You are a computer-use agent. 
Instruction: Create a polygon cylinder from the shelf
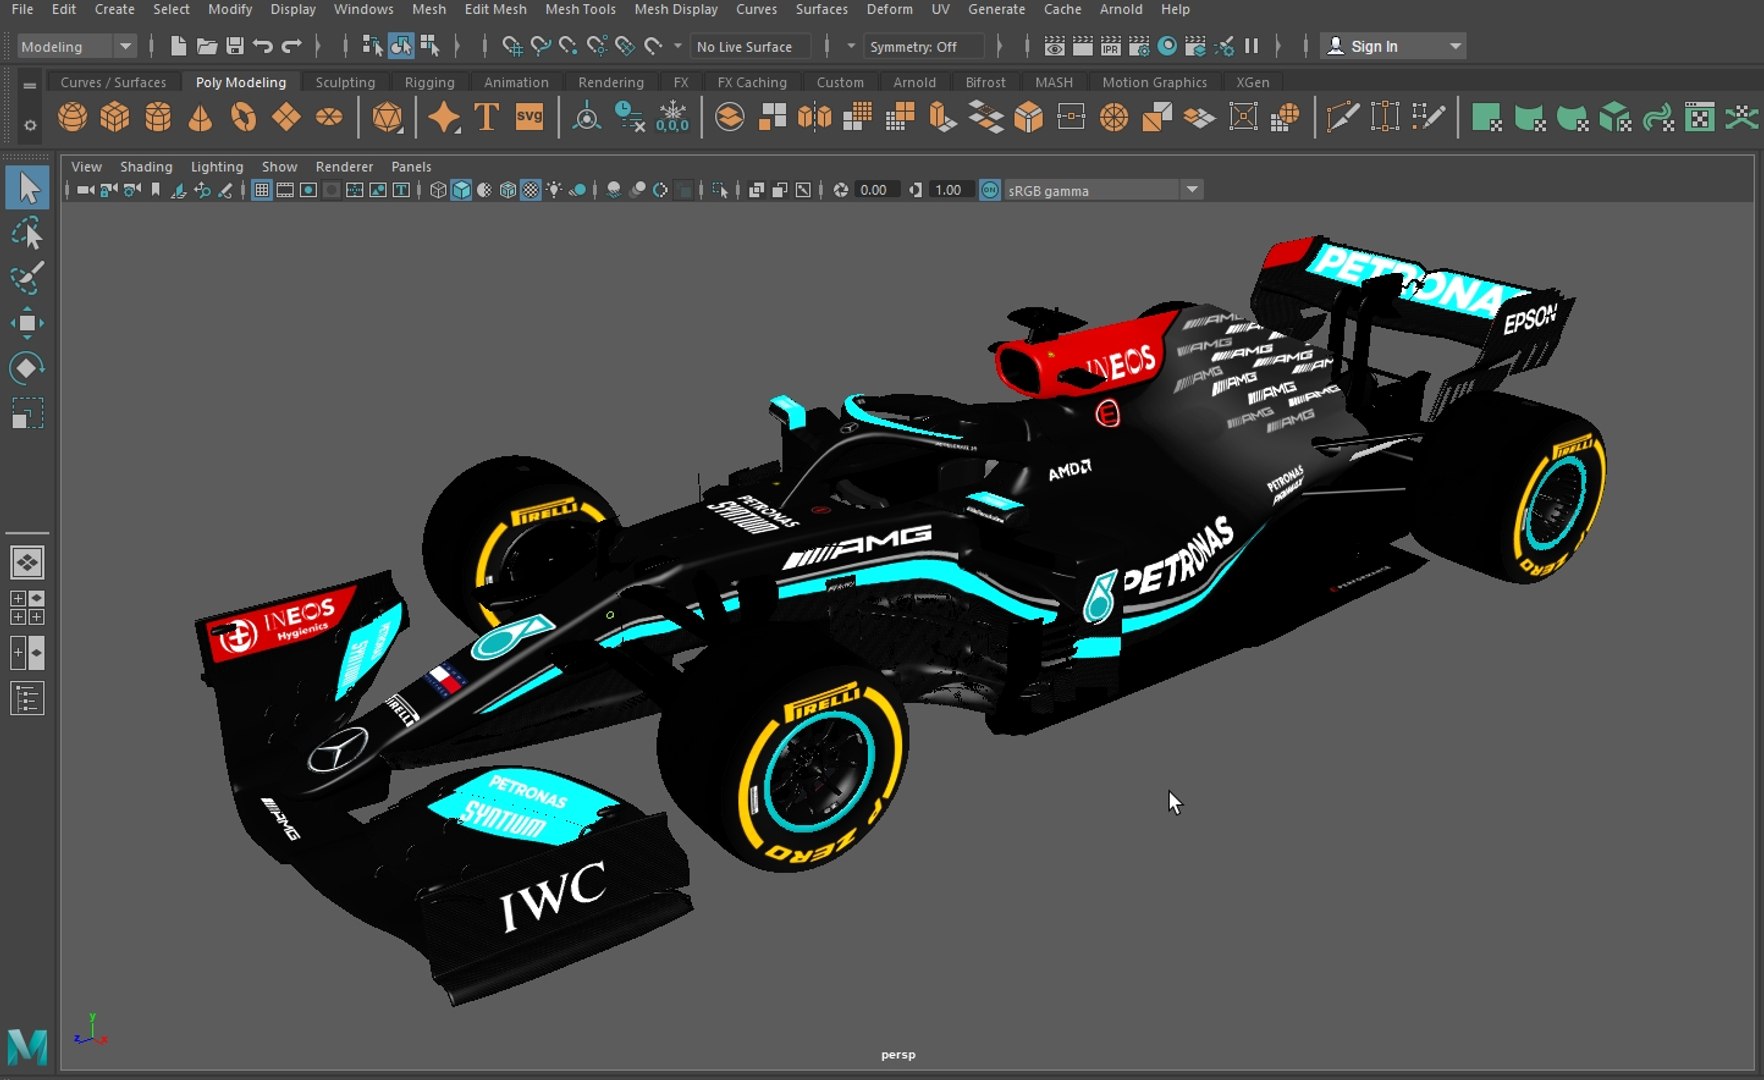point(158,118)
